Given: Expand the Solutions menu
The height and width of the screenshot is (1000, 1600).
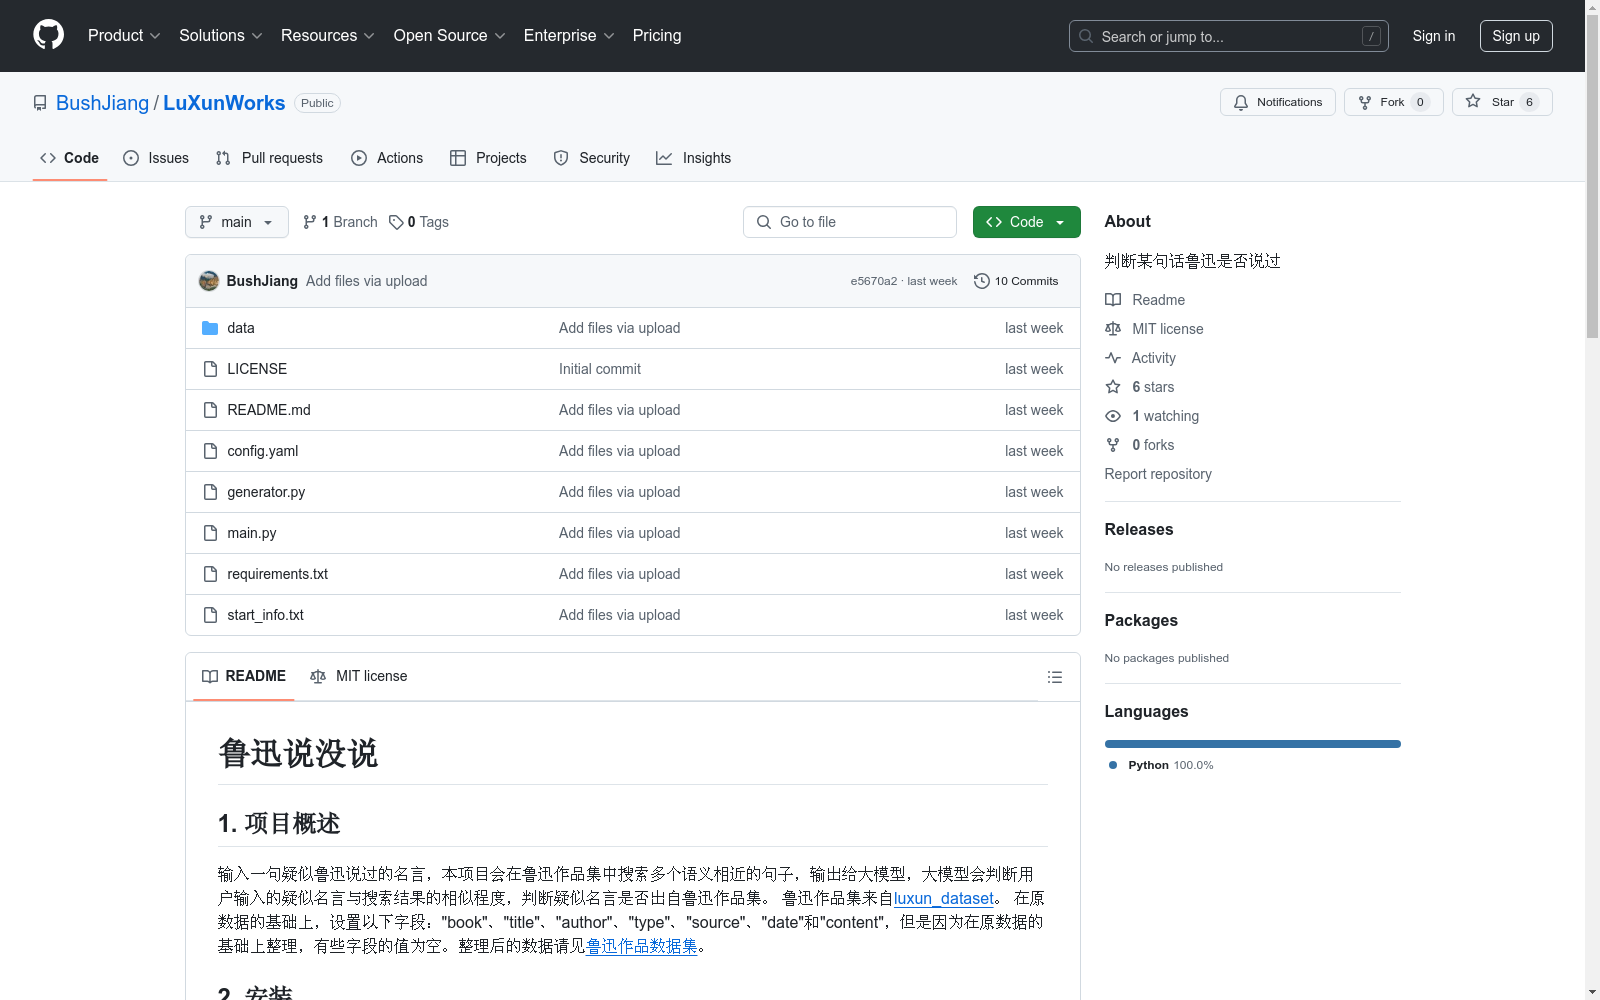Looking at the screenshot, I should coord(221,35).
